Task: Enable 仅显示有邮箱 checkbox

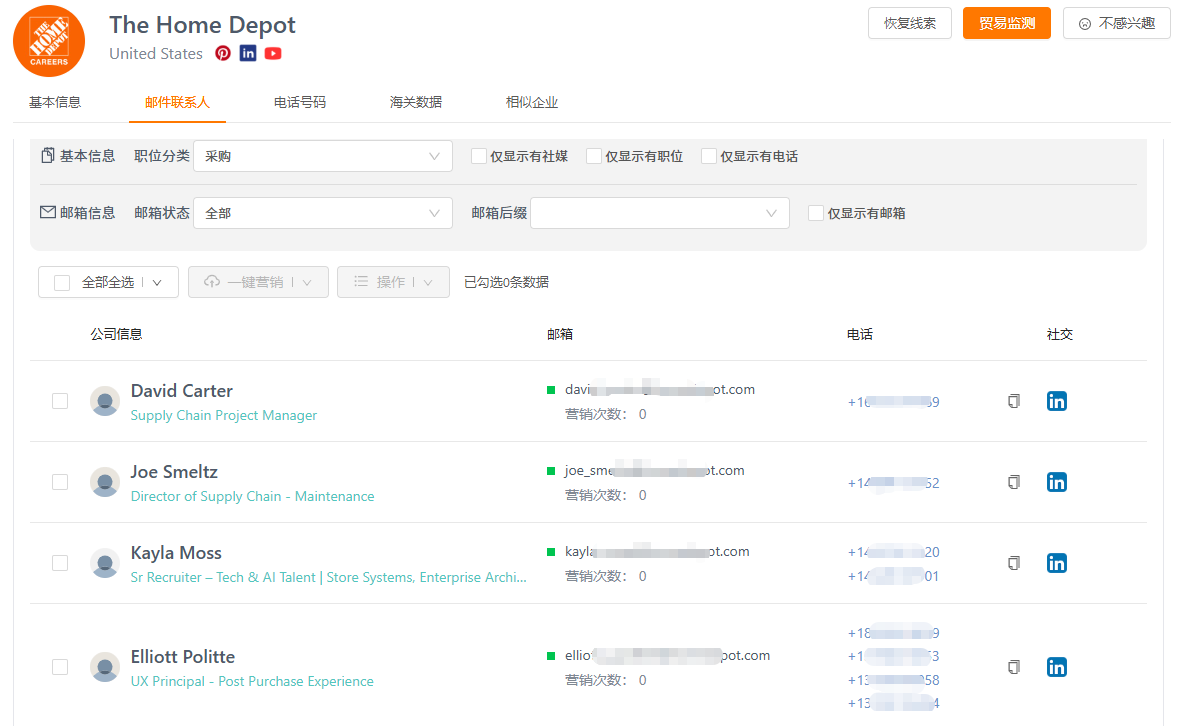Action: (816, 213)
